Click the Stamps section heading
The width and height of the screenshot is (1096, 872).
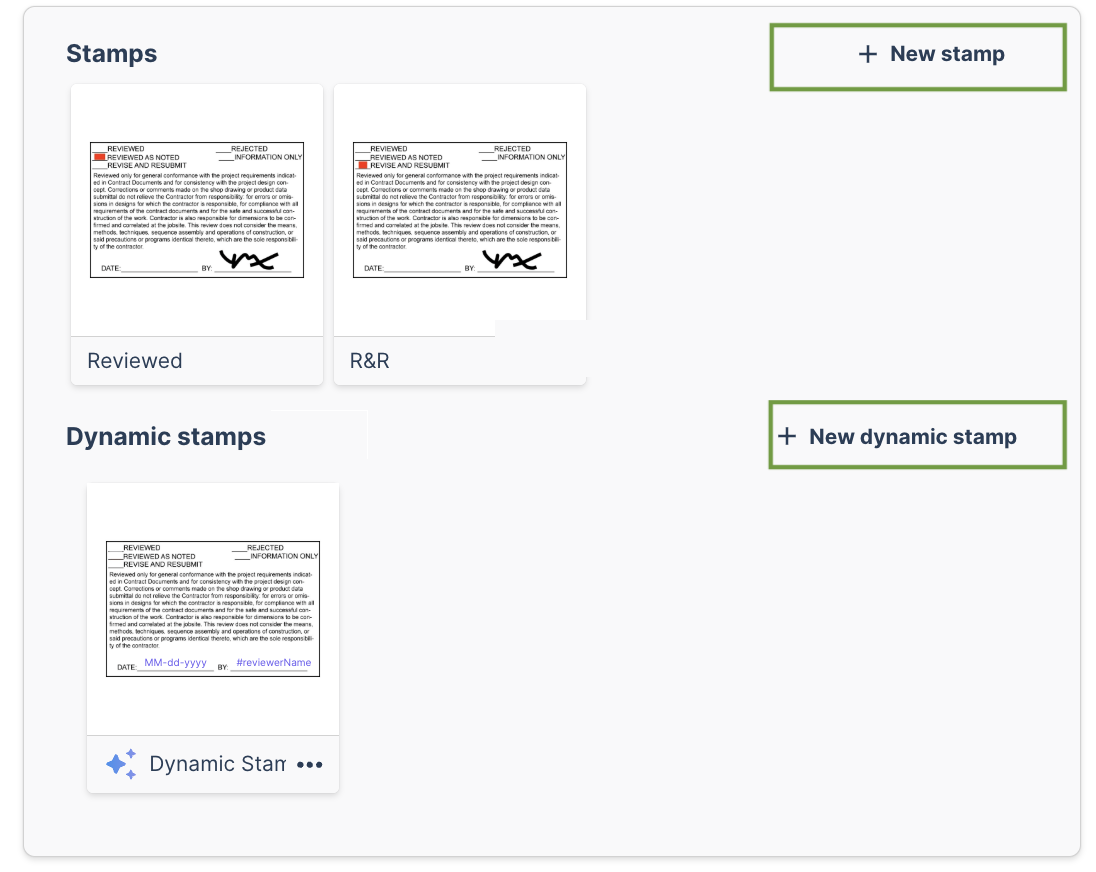click(x=112, y=54)
